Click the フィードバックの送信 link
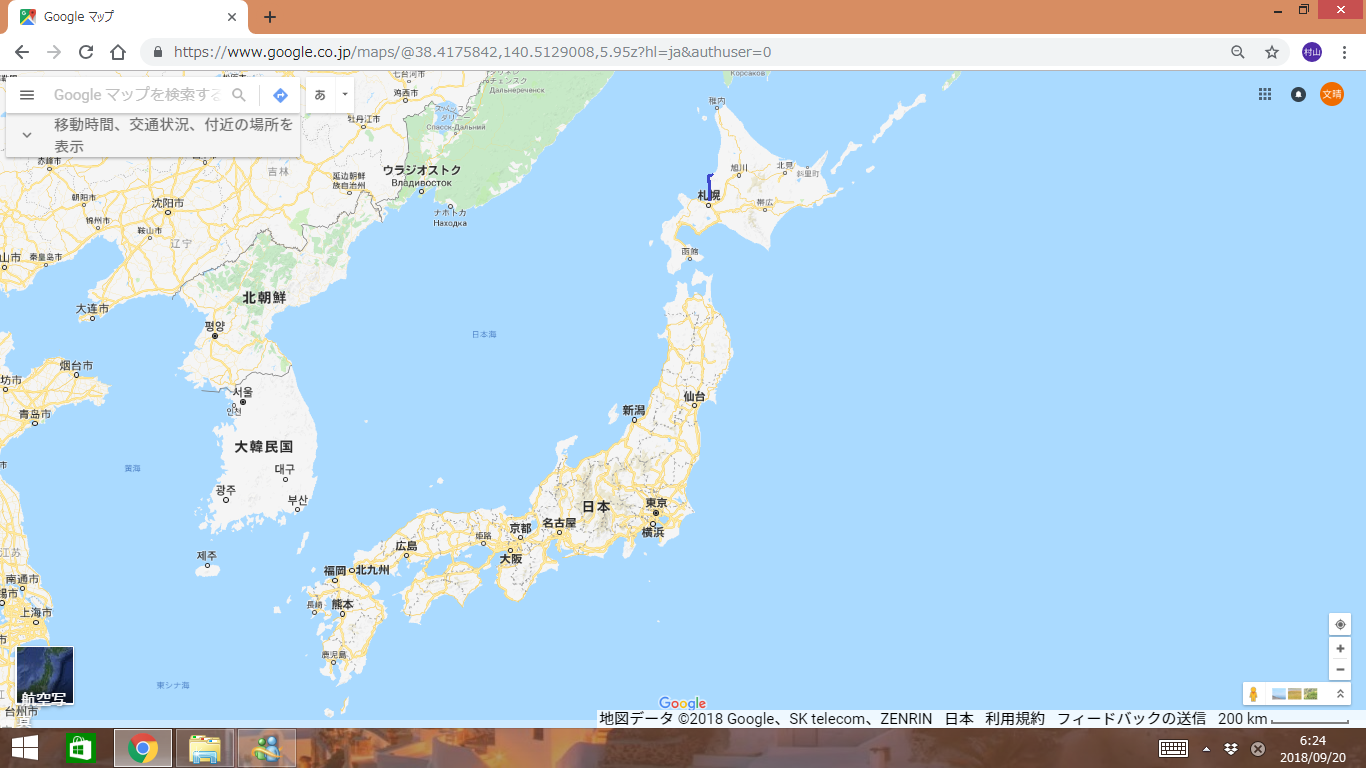1366x768 pixels. click(x=1131, y=719)
